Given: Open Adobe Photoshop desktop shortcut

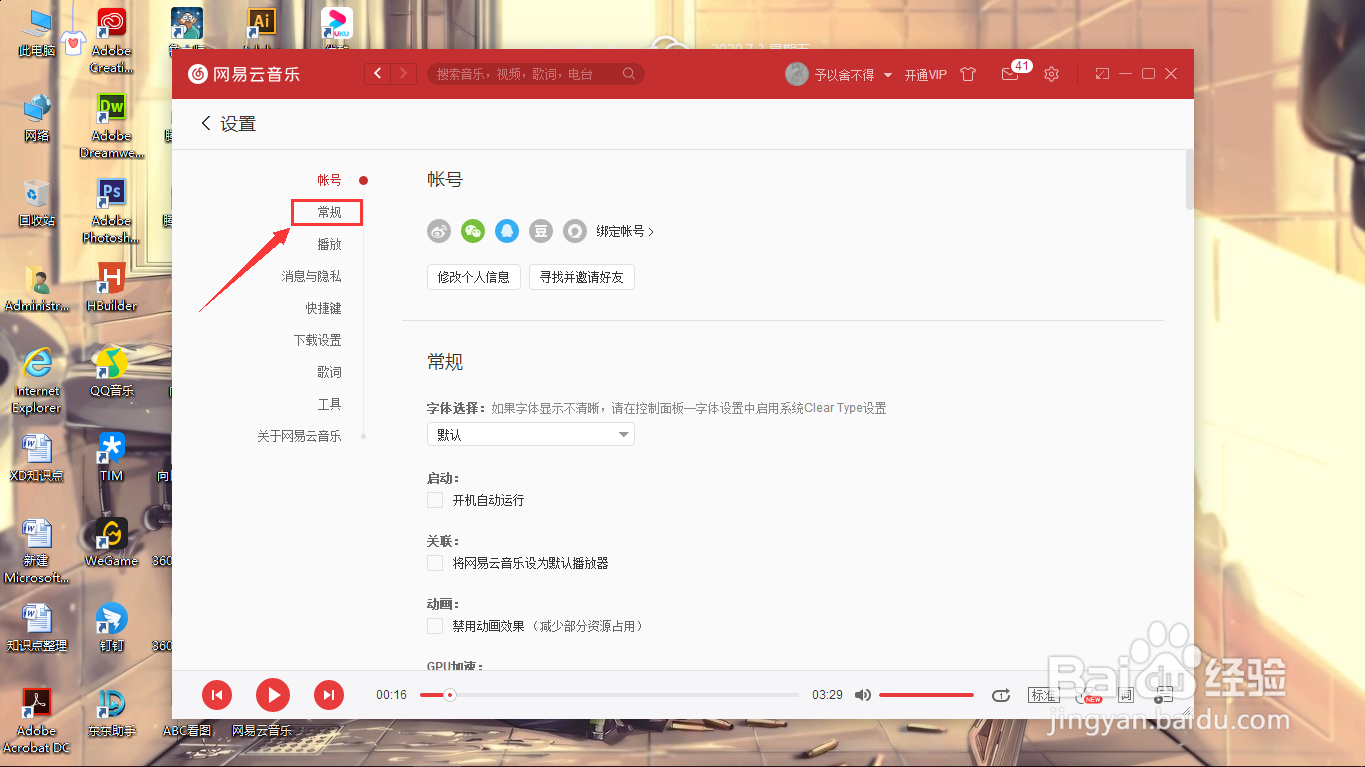Looking at the screenshot, I should 111,211.
